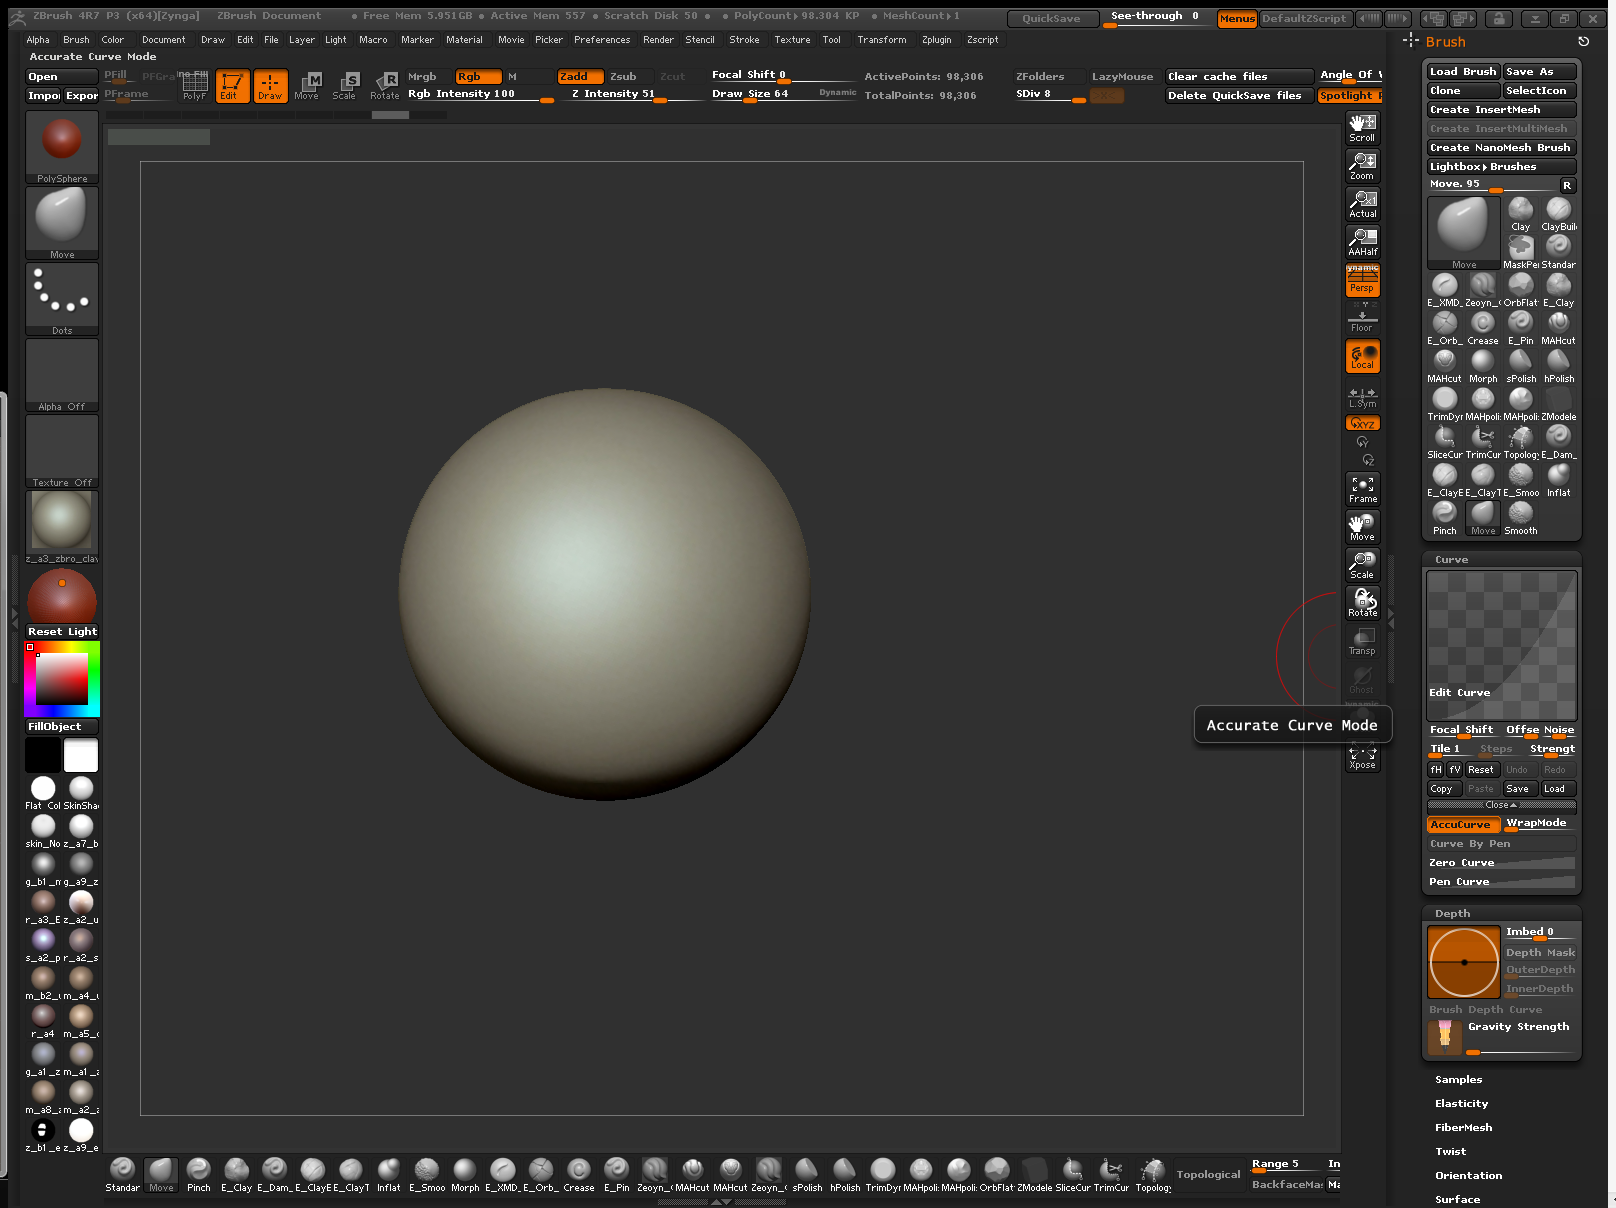
Task: Toggle Transp transparency mode
Action: click(1362, 642)
